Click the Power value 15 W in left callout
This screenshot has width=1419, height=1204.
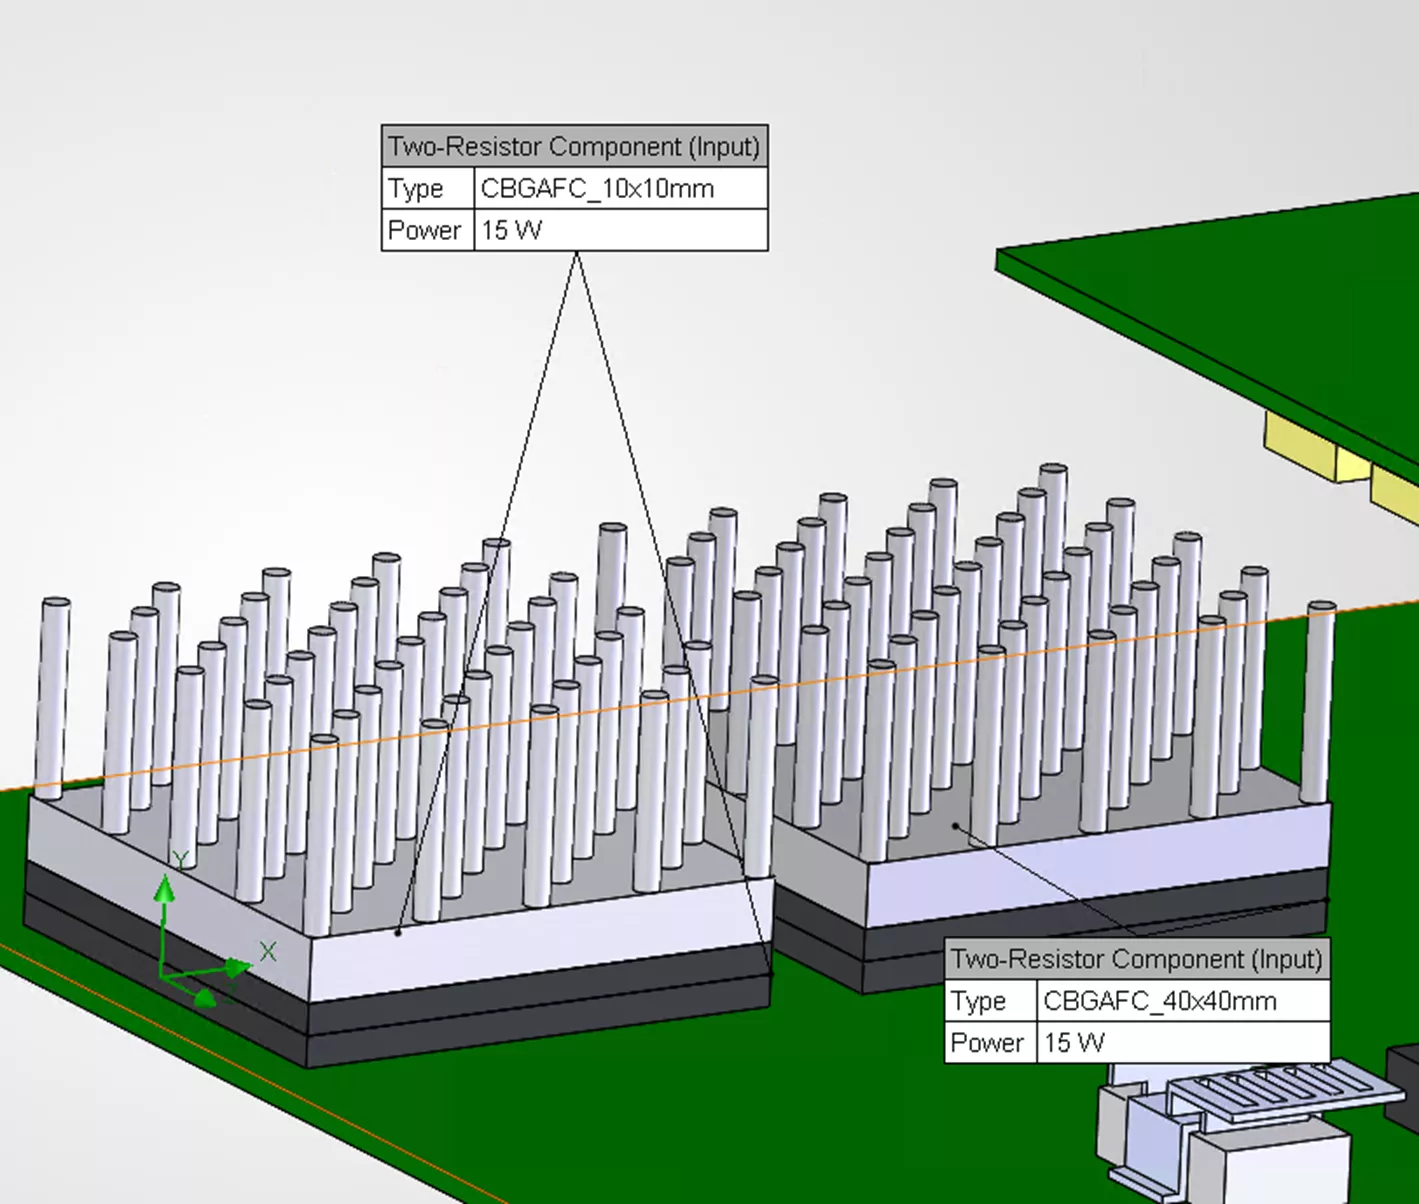click(510, 230)
